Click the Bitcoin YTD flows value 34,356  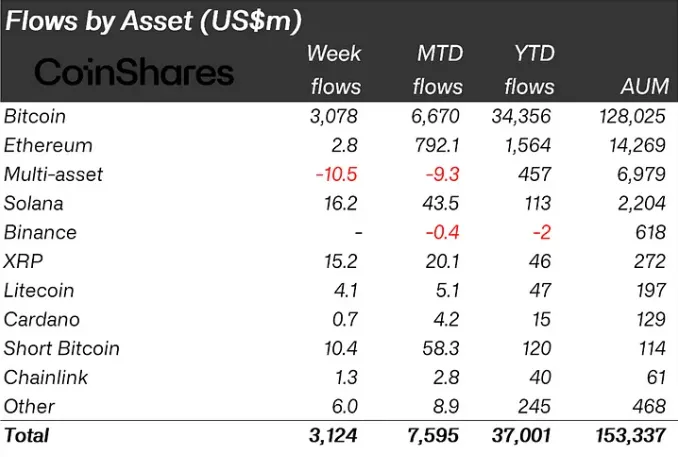(521, 116)
